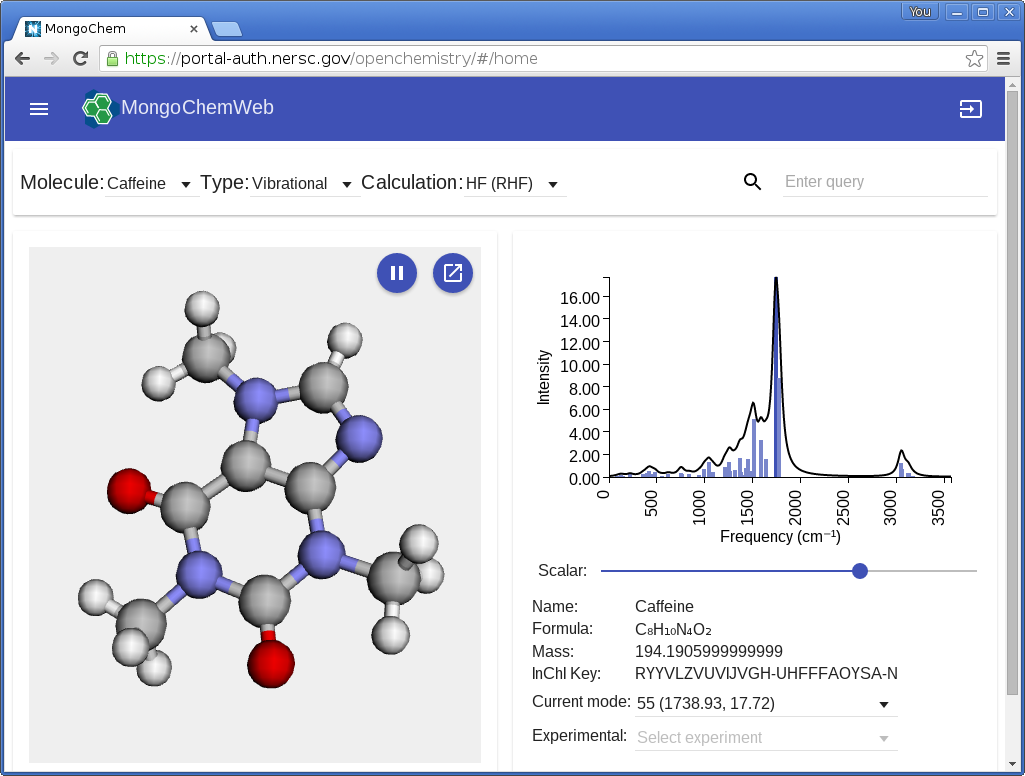Click the search magnifier icon
This screenshot has width=1025, height=776.
753,182
